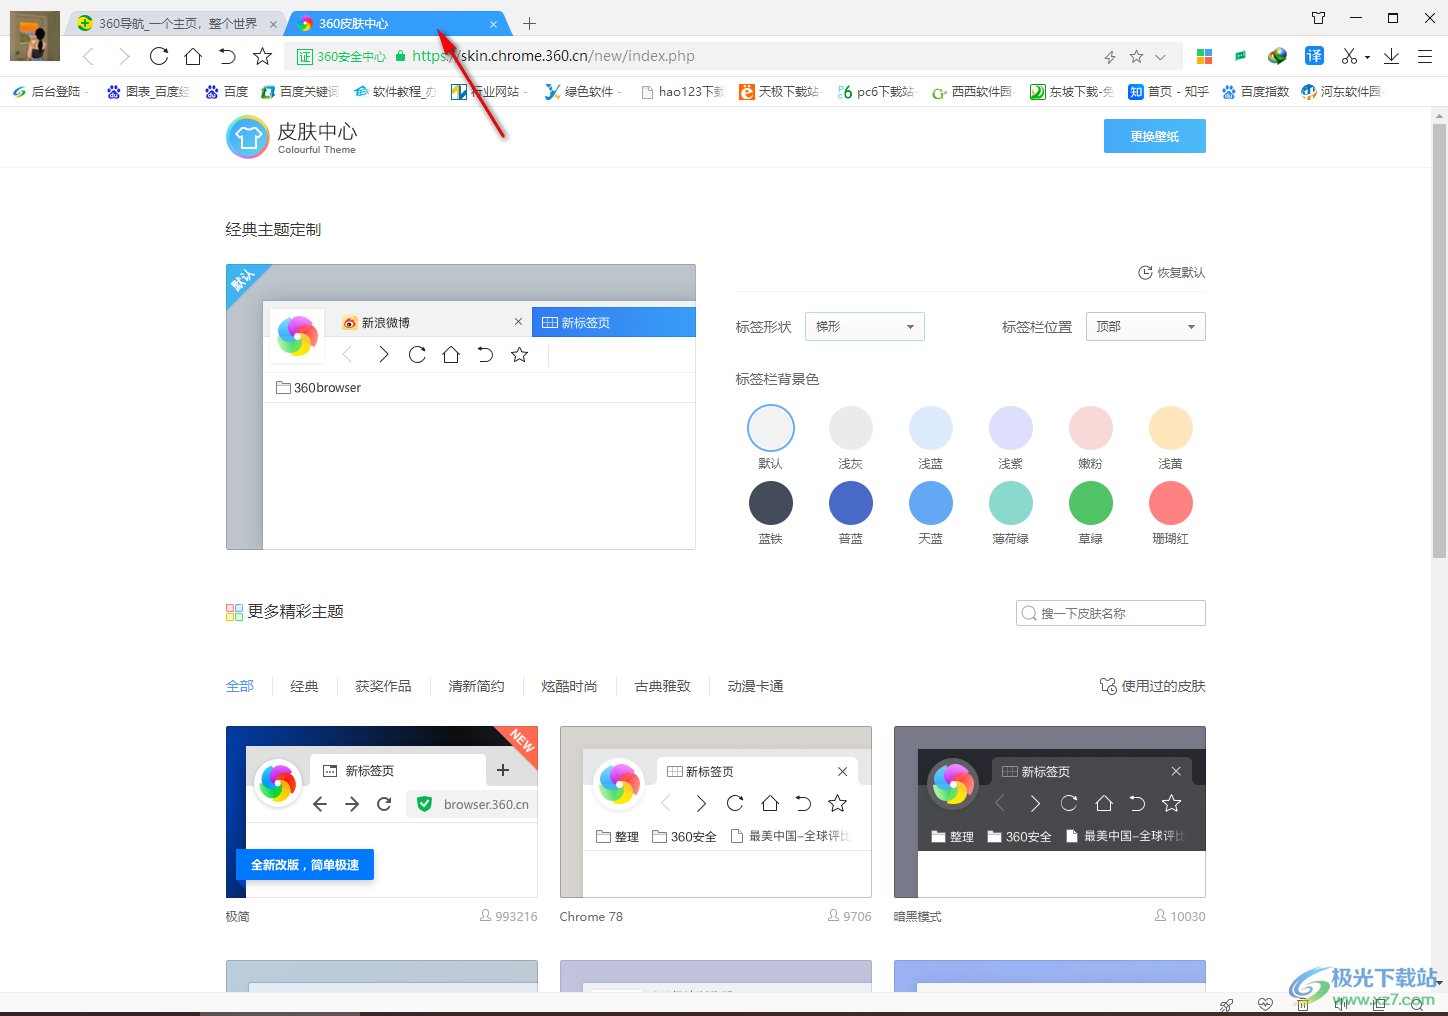This screenshot has height=1016, width=1448.
Task: Open the translate extension icon
Action: 1314,56
